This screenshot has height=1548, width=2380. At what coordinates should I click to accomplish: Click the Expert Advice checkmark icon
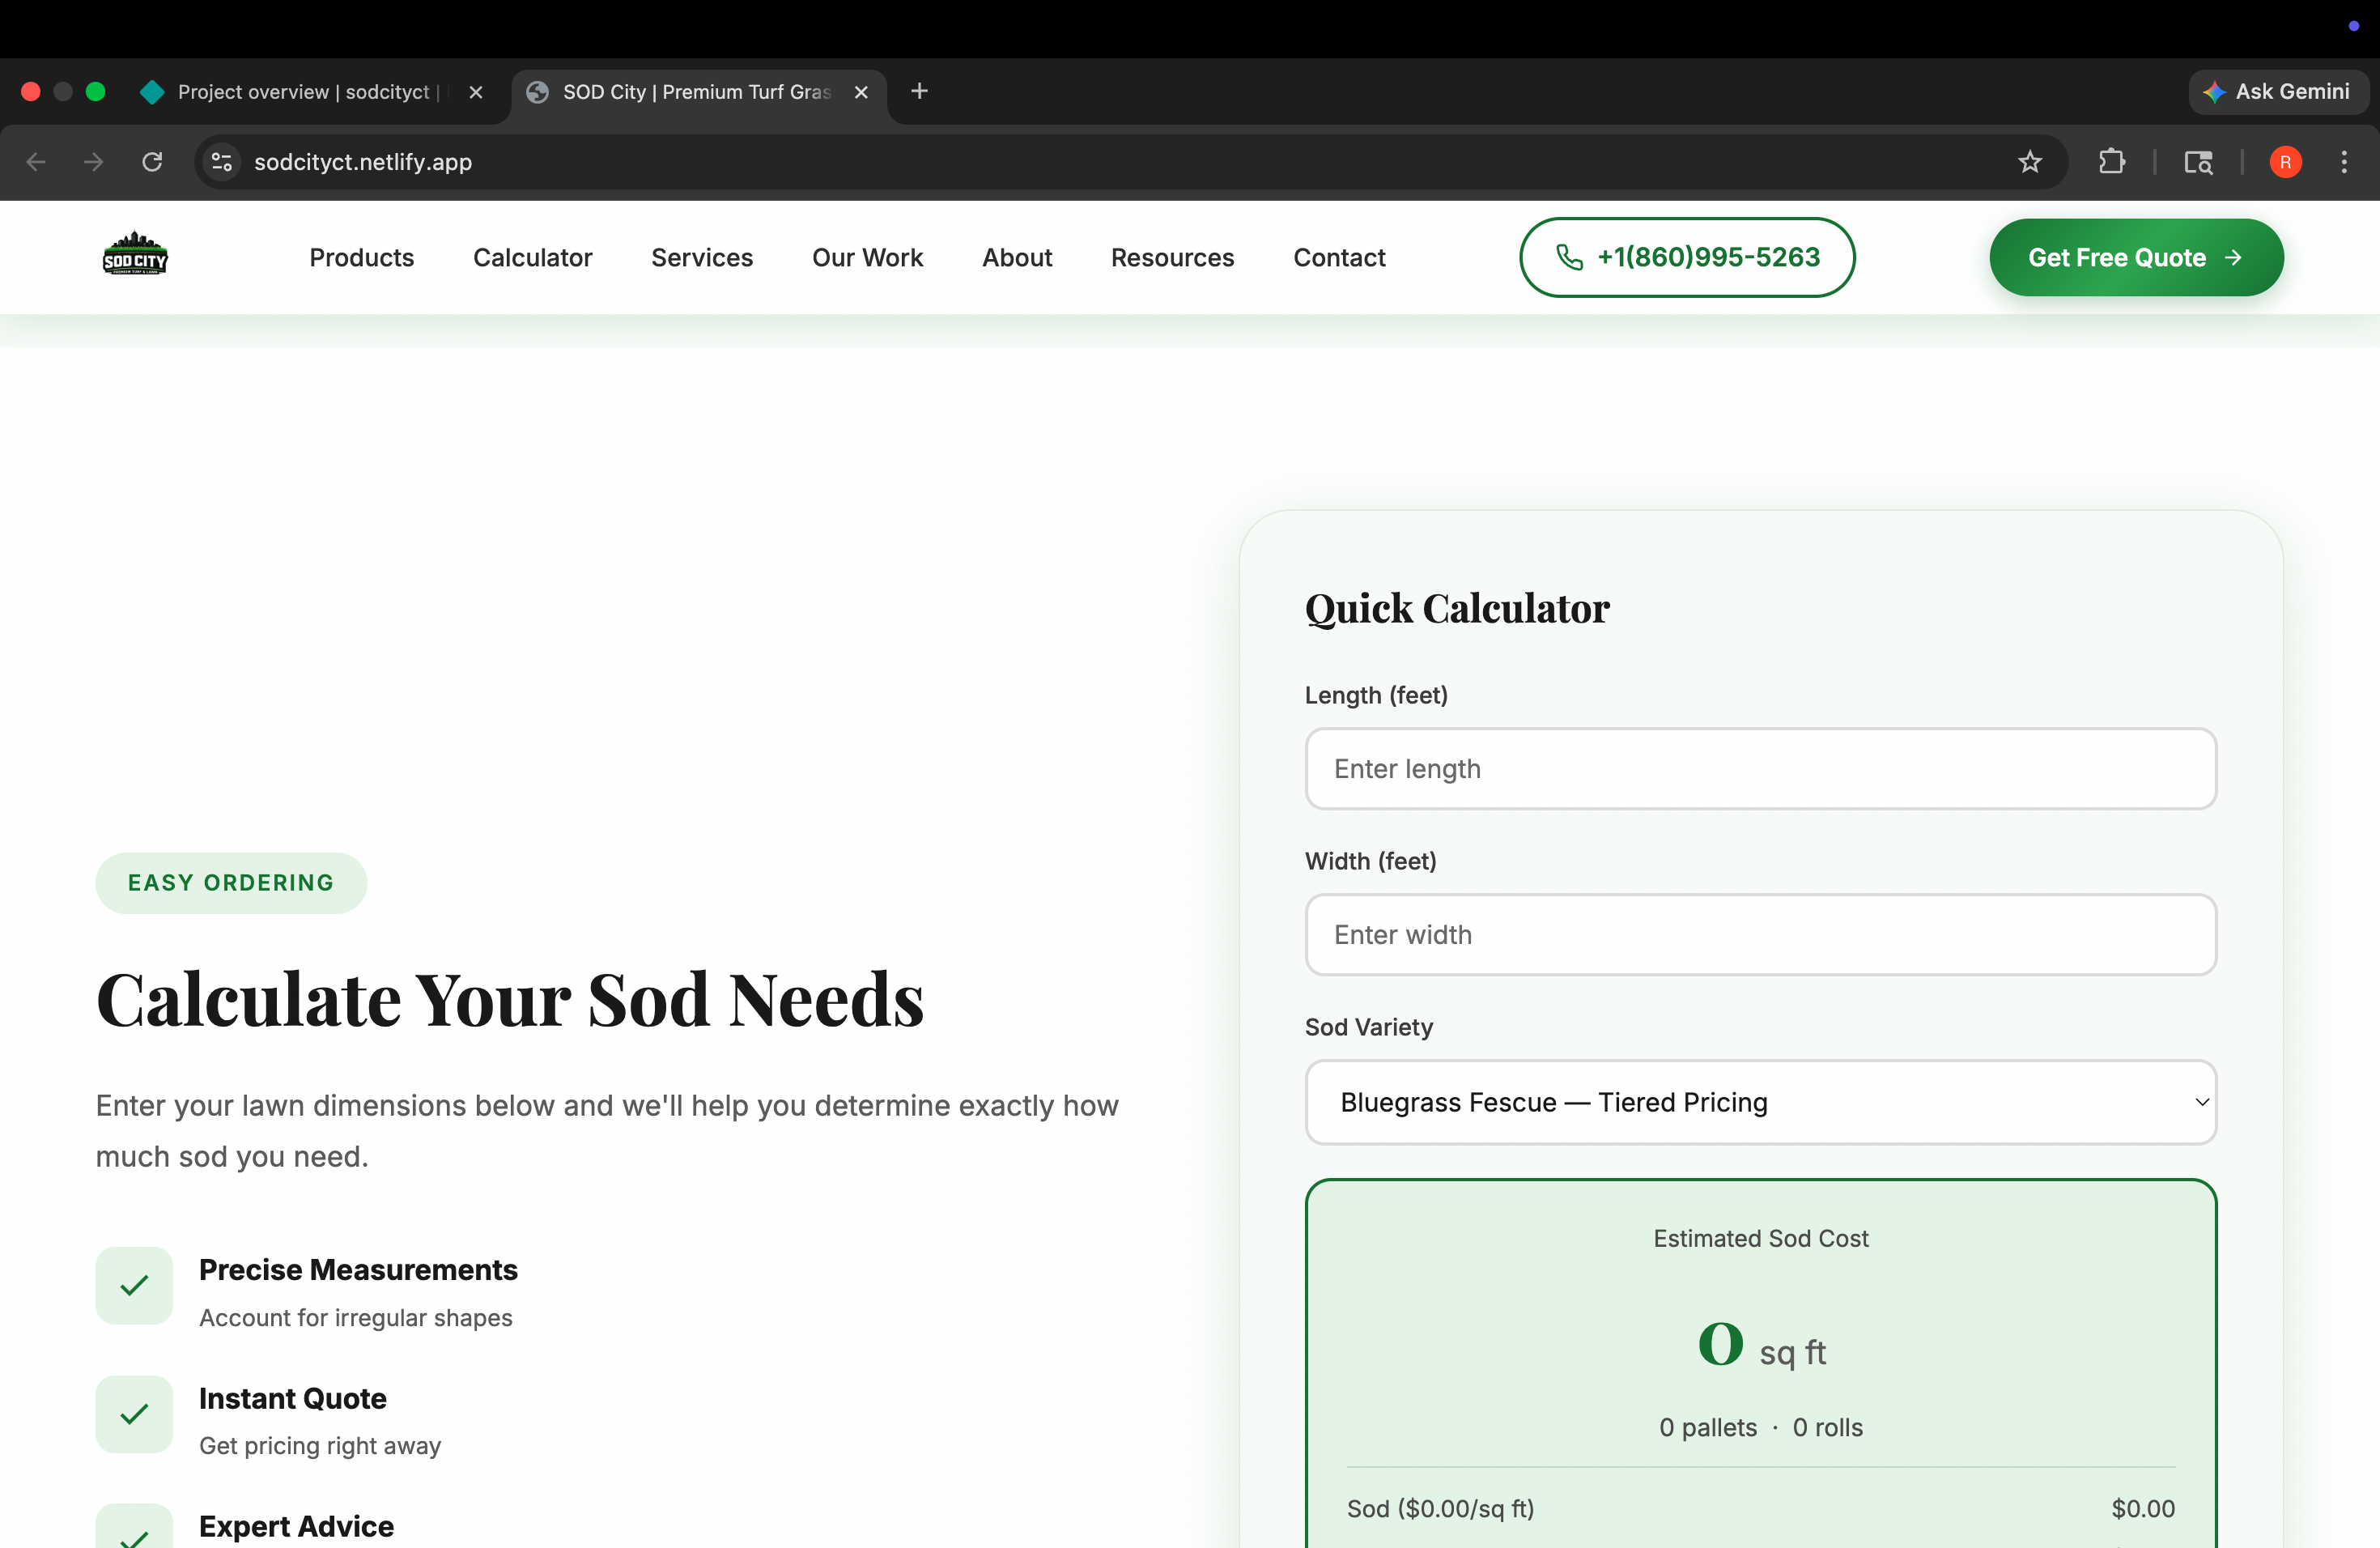(x=134, y=1527)
